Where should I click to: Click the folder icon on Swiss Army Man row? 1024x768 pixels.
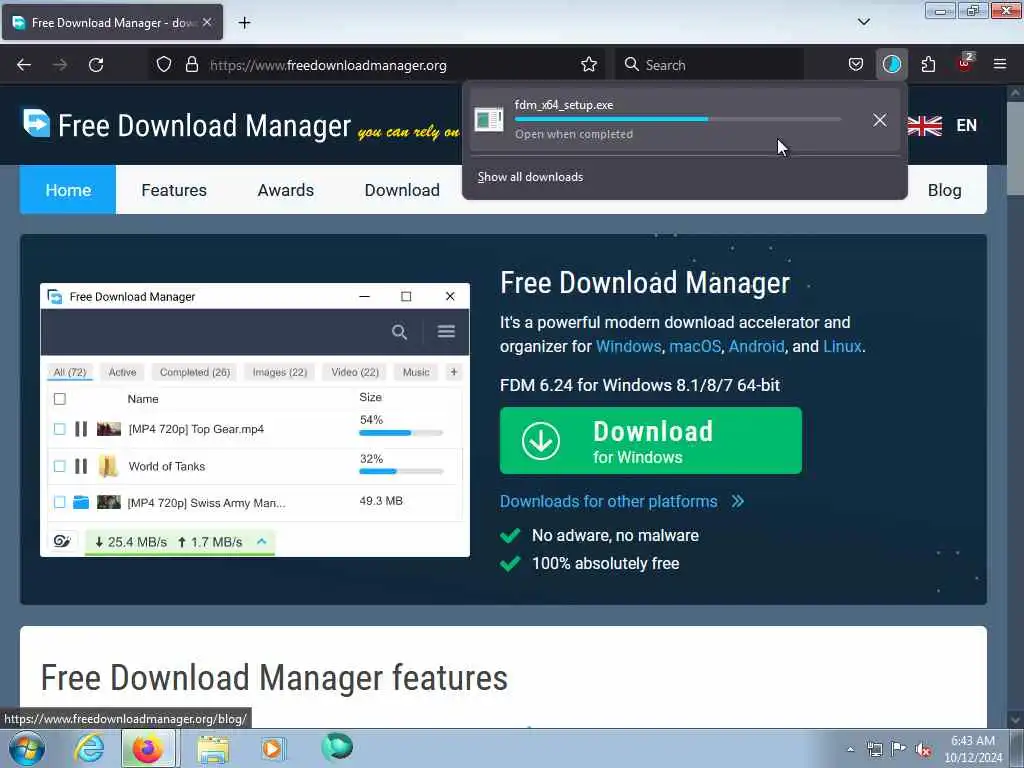click(x=81, y=502)
